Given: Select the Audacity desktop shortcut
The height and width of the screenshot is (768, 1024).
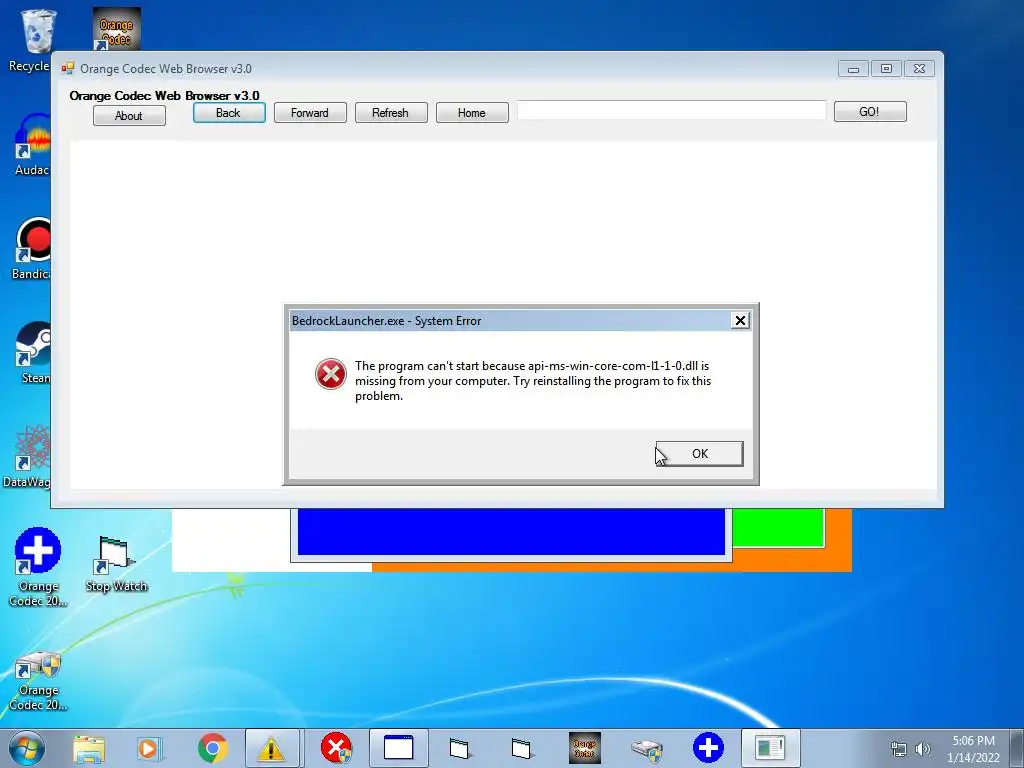Looking at the screenshot, I should tap(33, 145).
